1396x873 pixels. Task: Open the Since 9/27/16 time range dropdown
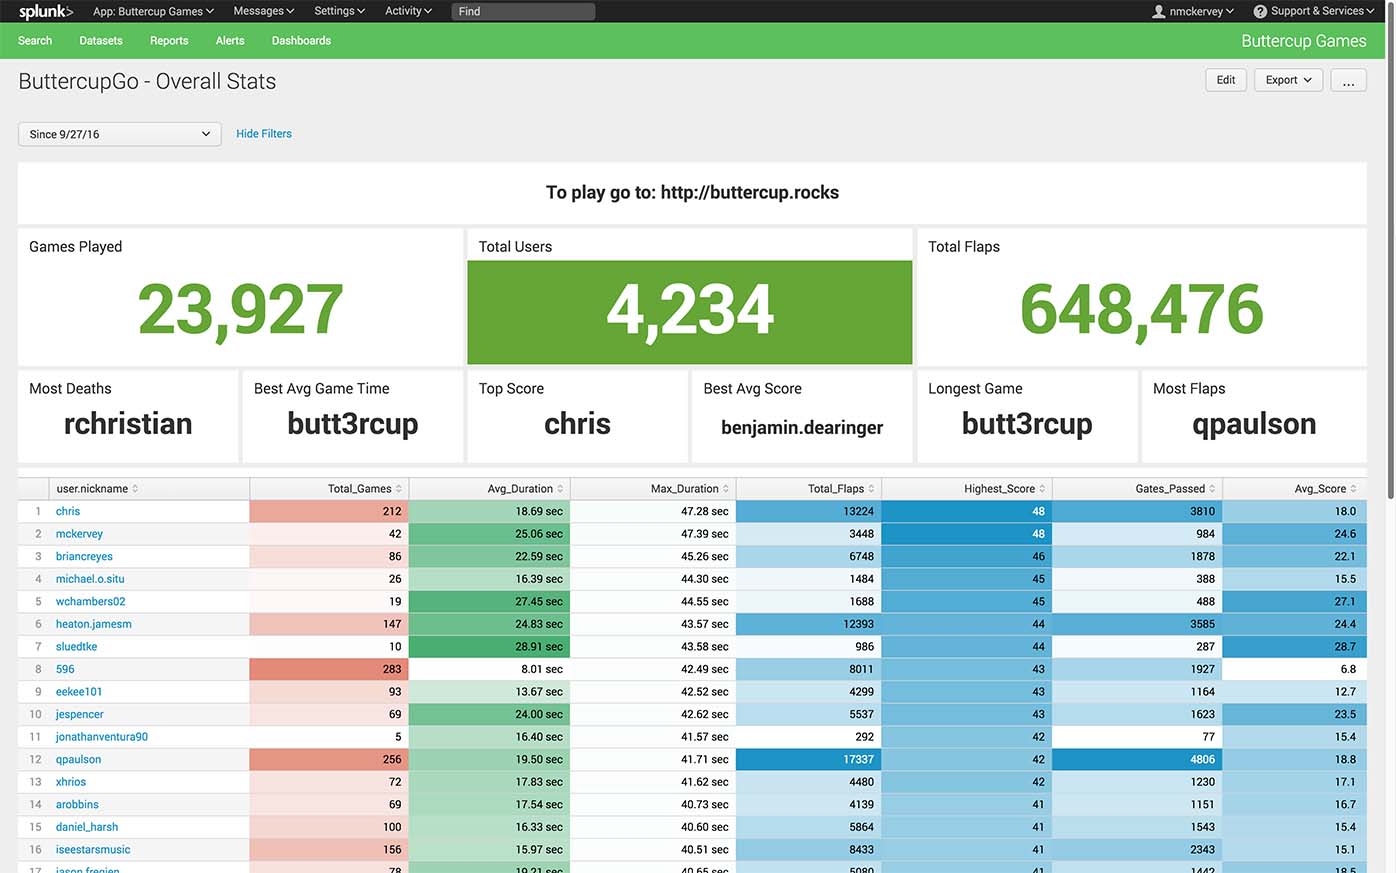pos(119,134)
